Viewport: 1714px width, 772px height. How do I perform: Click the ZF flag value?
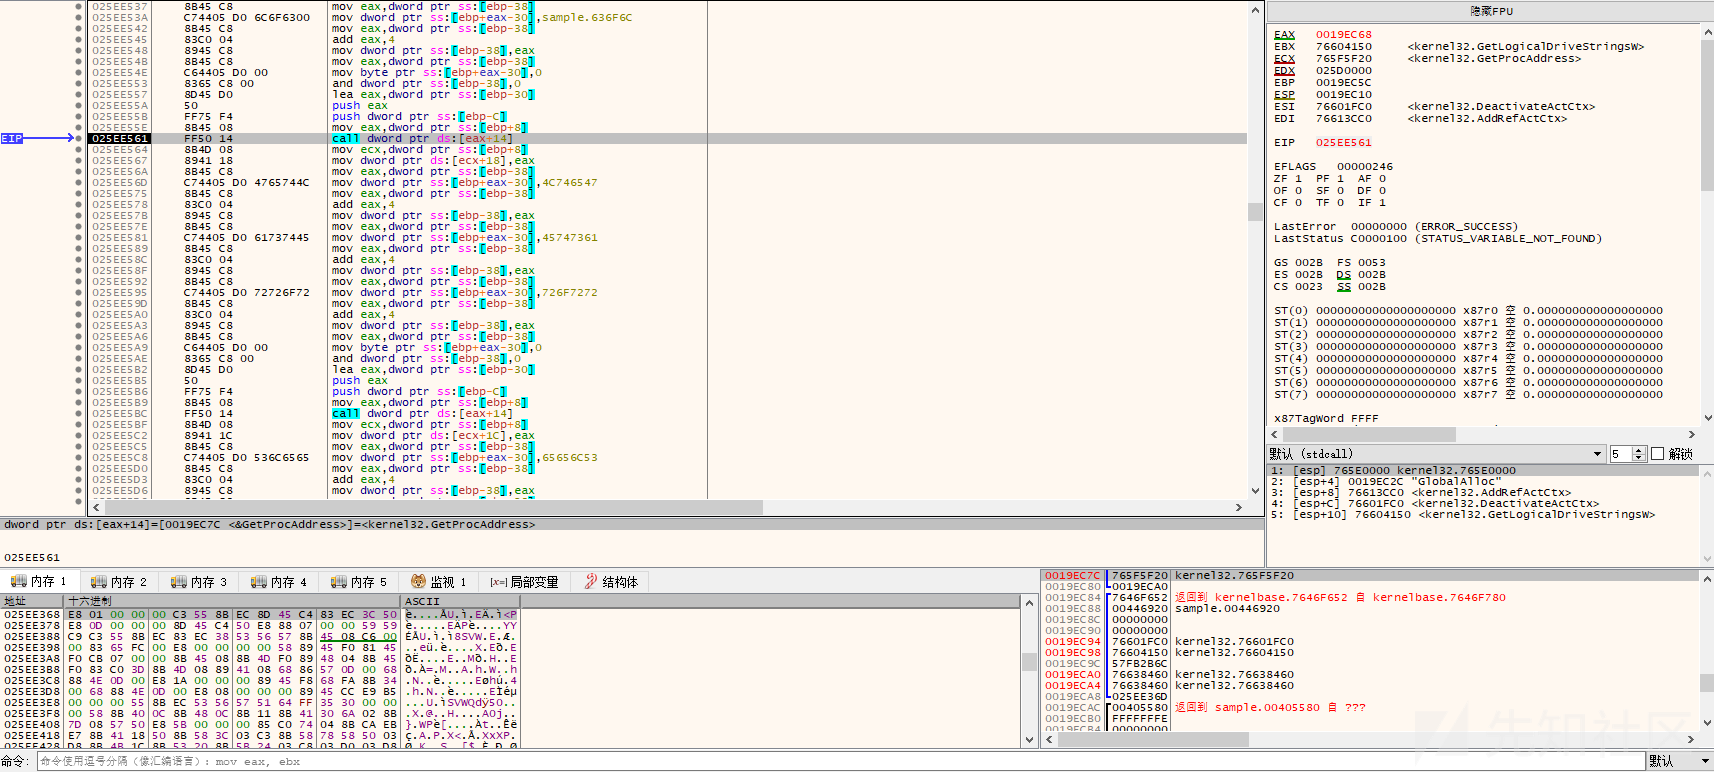[x=1298, y=179]
